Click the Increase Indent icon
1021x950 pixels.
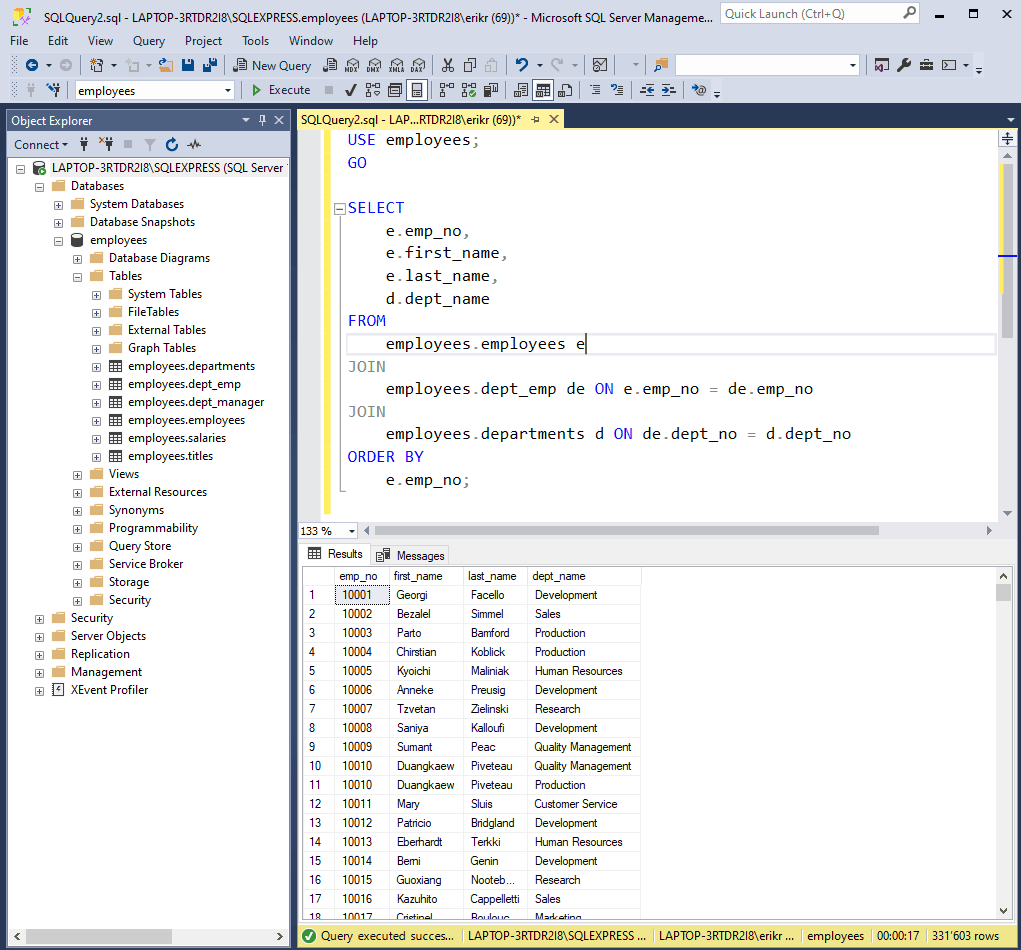coord(669,90)
